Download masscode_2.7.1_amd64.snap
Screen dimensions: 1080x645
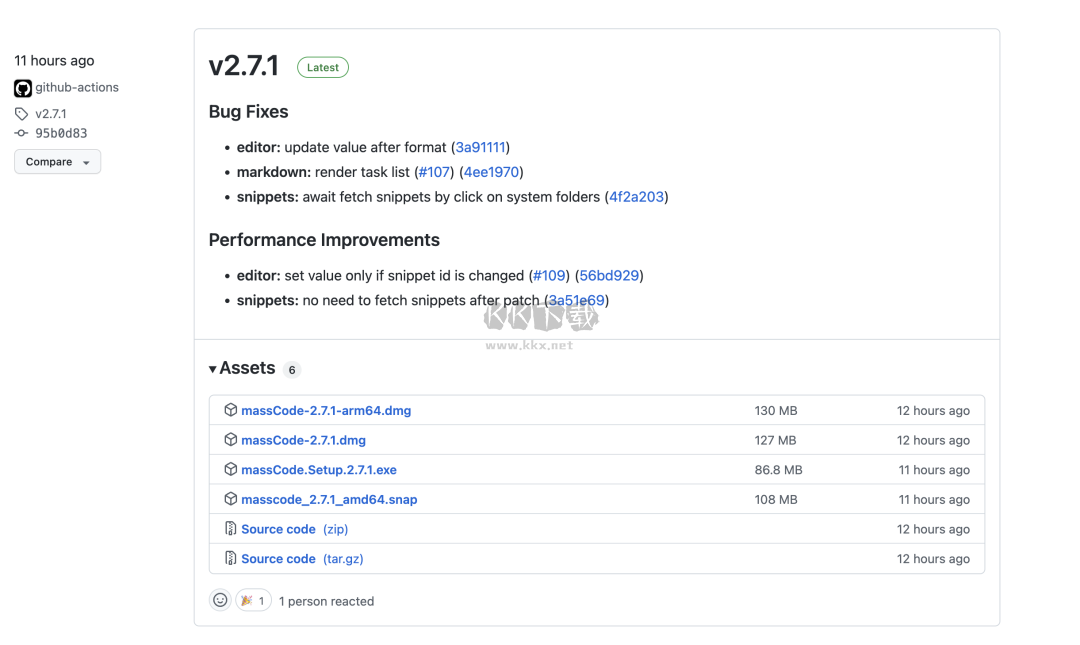[x=329, y=499]
